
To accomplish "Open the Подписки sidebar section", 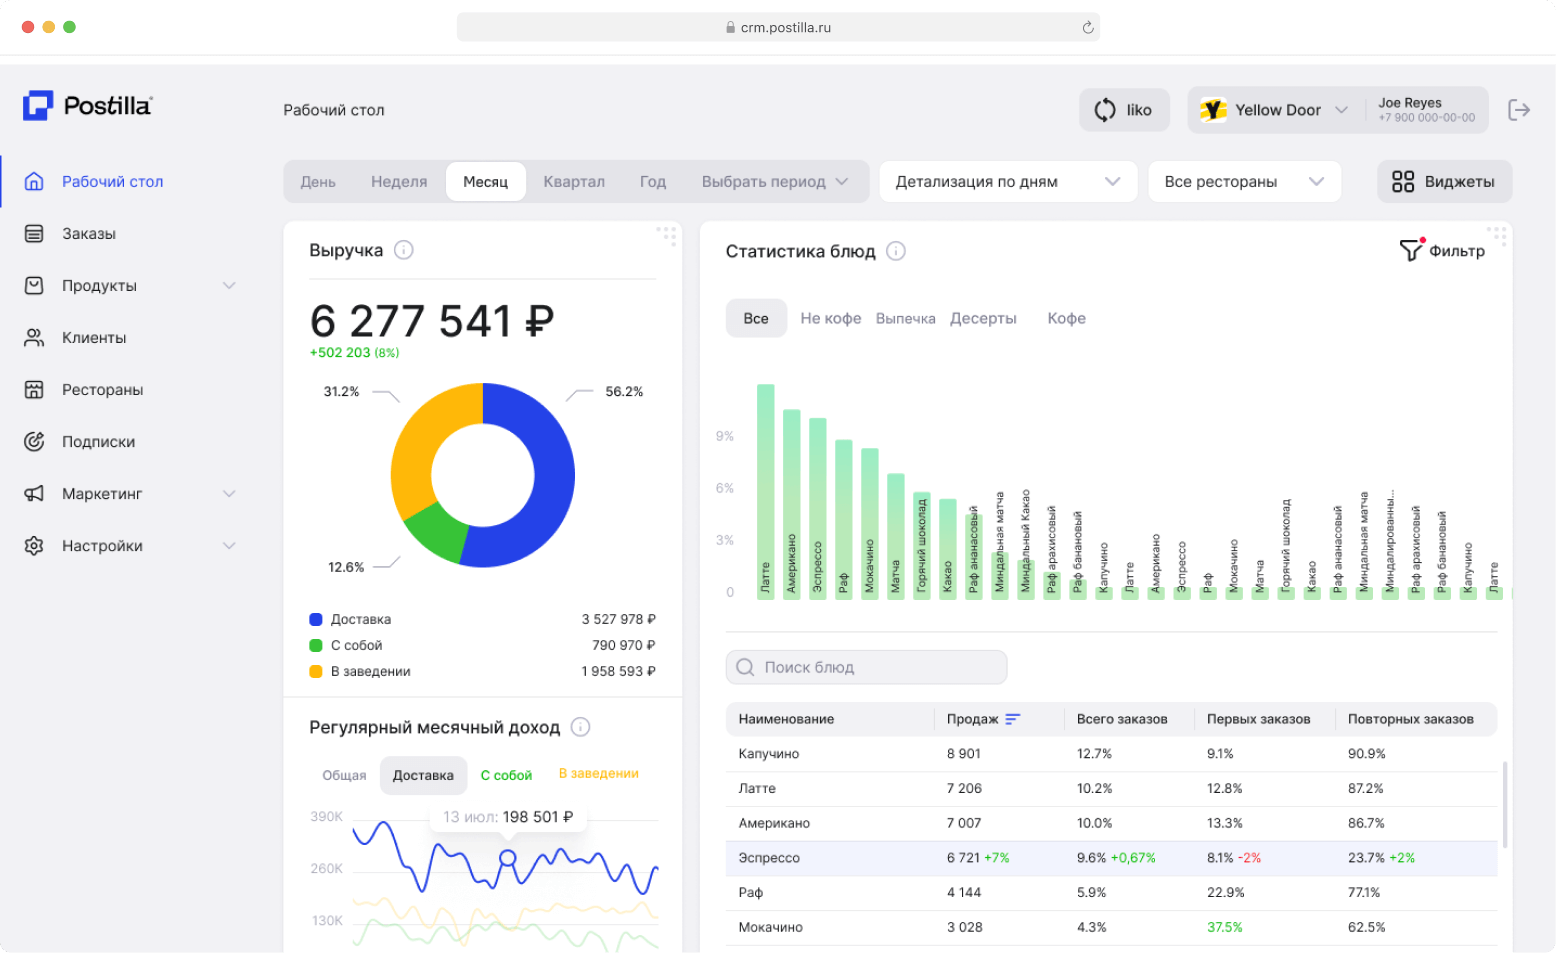I will tap(98, 442).
